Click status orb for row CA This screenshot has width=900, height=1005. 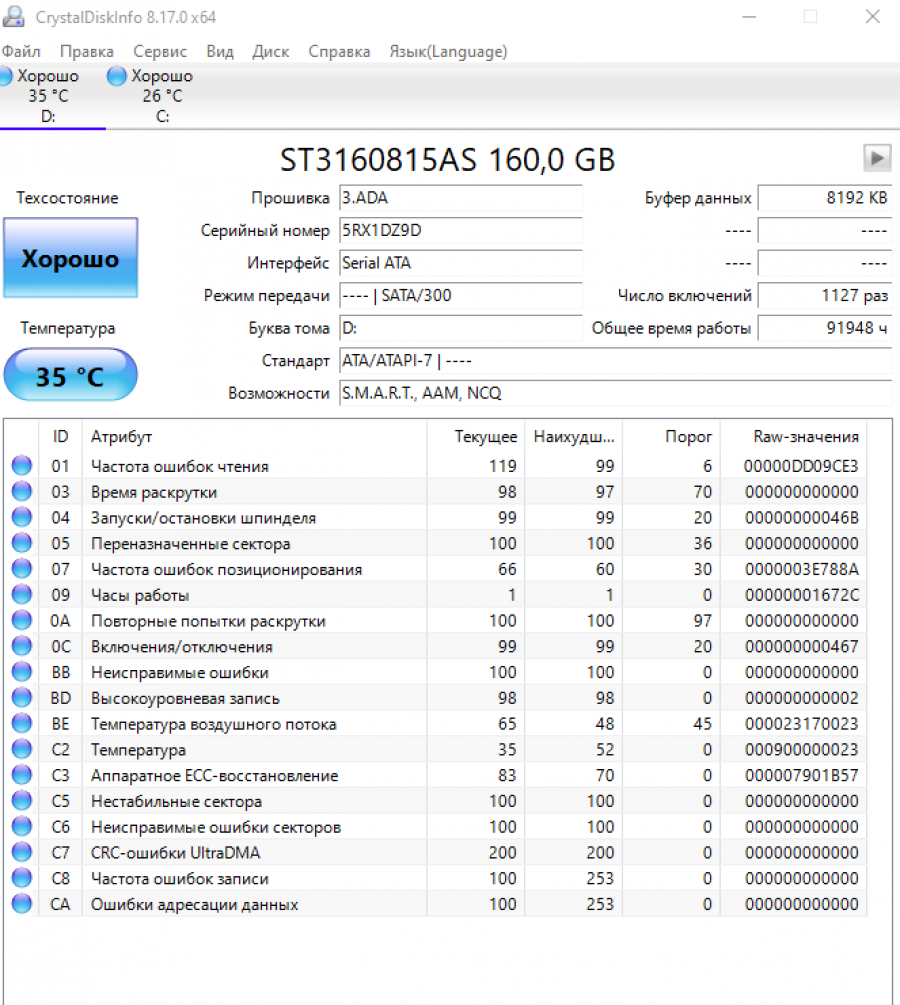[22, 905]
